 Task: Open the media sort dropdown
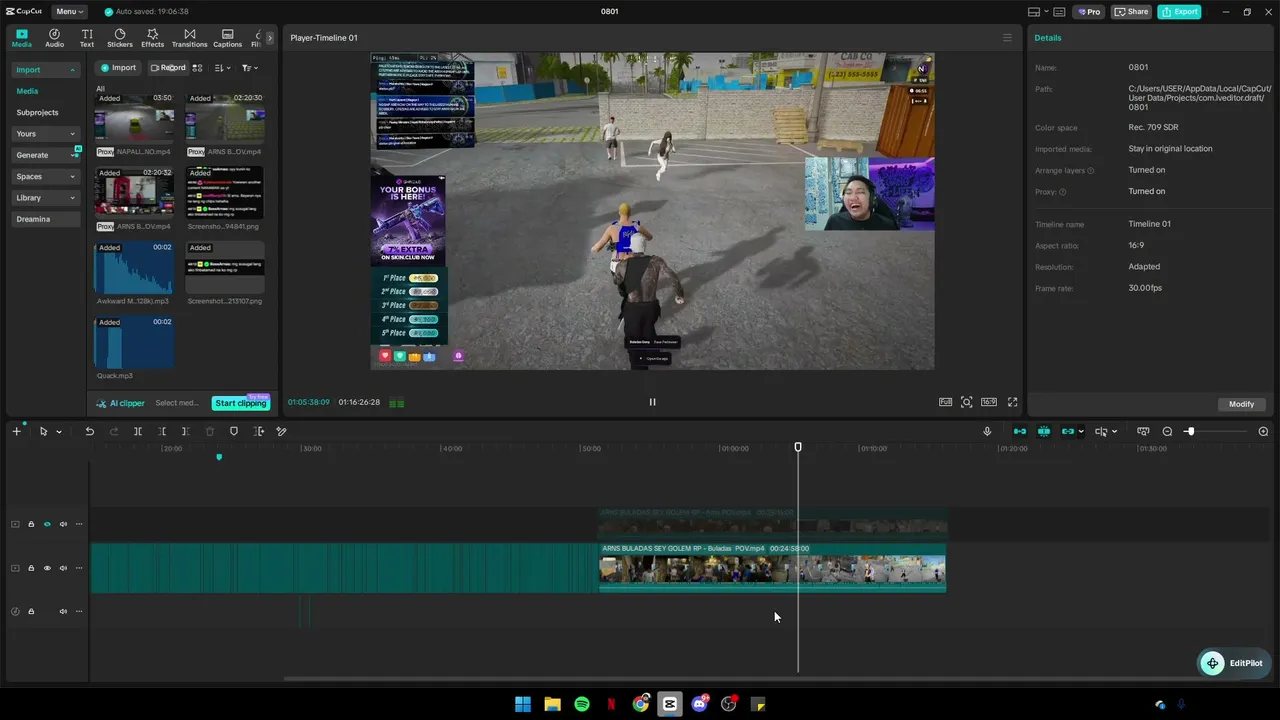coord(223,68)
